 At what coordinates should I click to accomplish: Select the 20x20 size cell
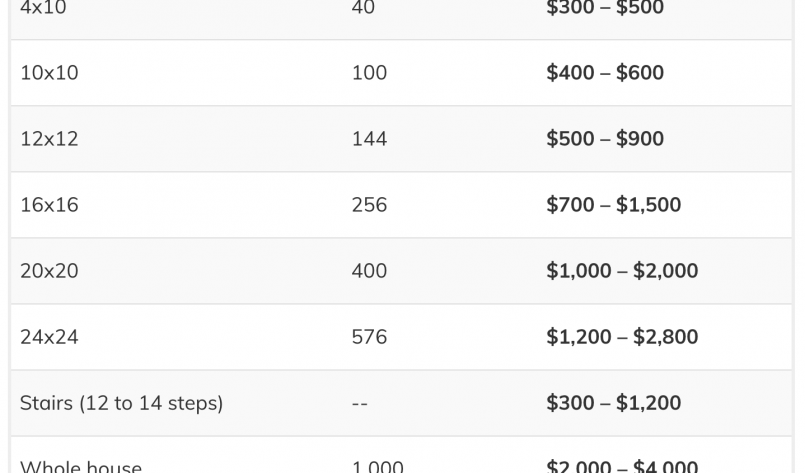point(49,271)
